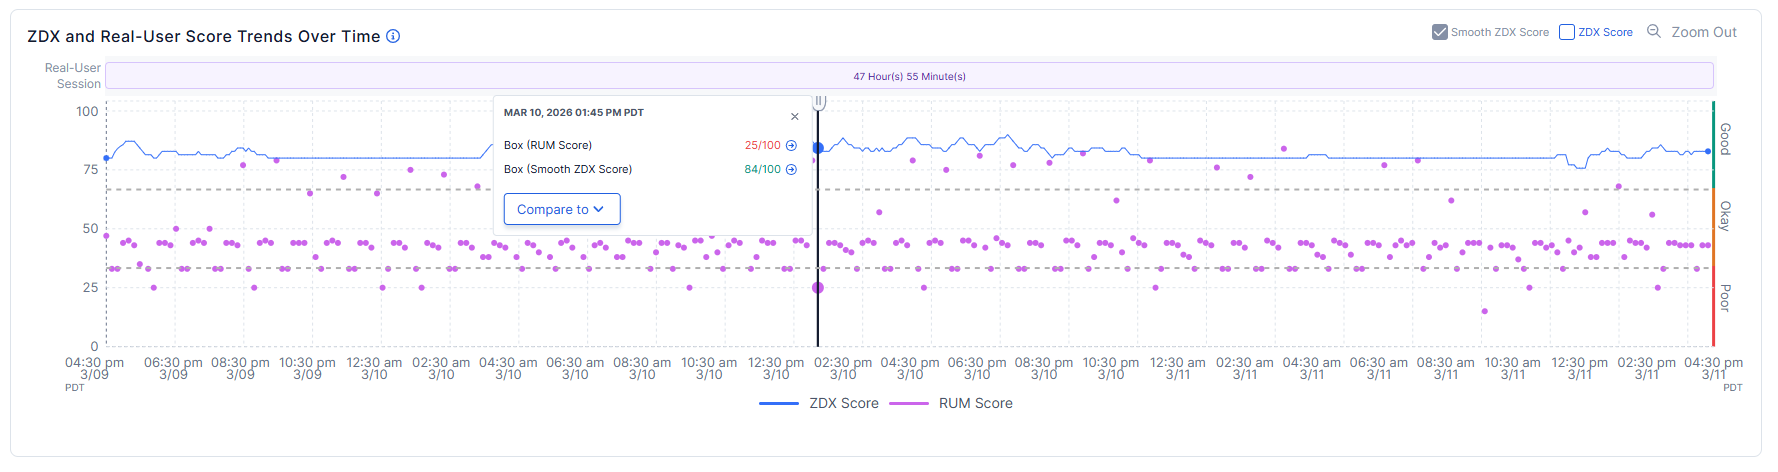The height and width of the screenshot is (472, 1778).
Task: Click the 25/100 RUM score value
Action: [x=762, y=145]
